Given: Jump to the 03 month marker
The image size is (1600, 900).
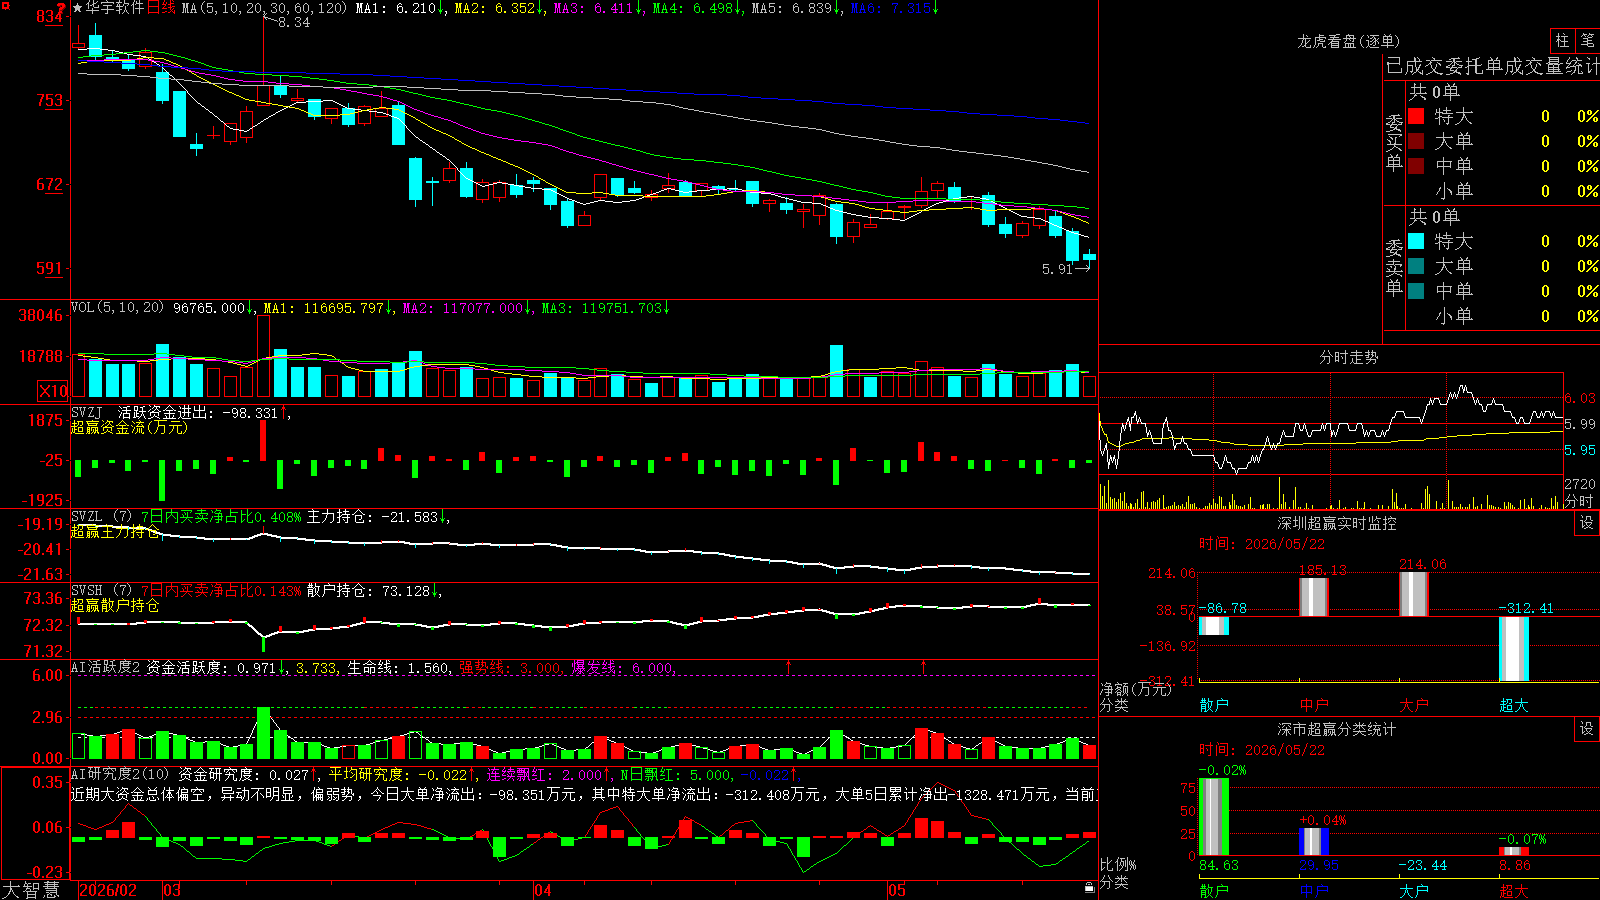Looking at the screenshot, I should [x=172, y=890].
